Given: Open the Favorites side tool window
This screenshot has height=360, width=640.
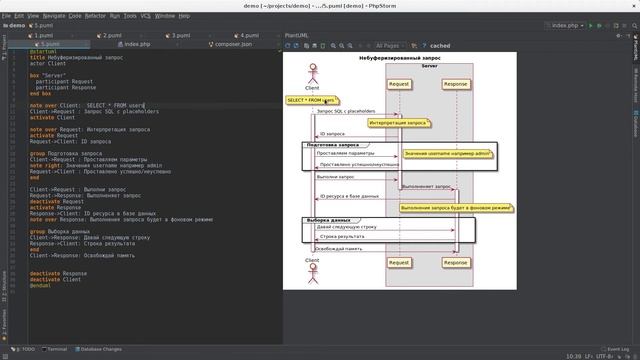Looking at the screenshot, I should (4, 324).
